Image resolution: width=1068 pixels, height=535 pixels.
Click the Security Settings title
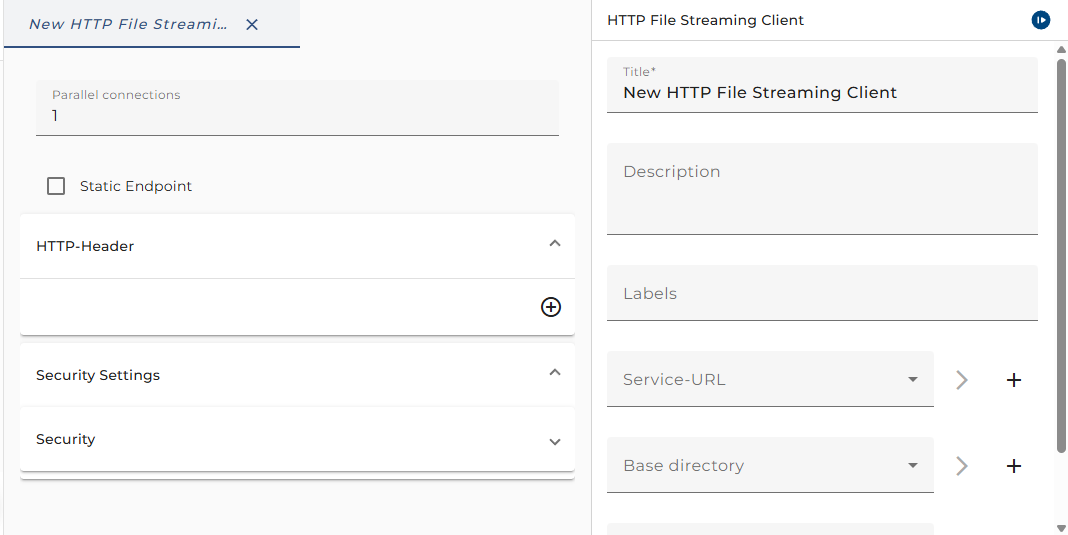[x=98, y=375]
